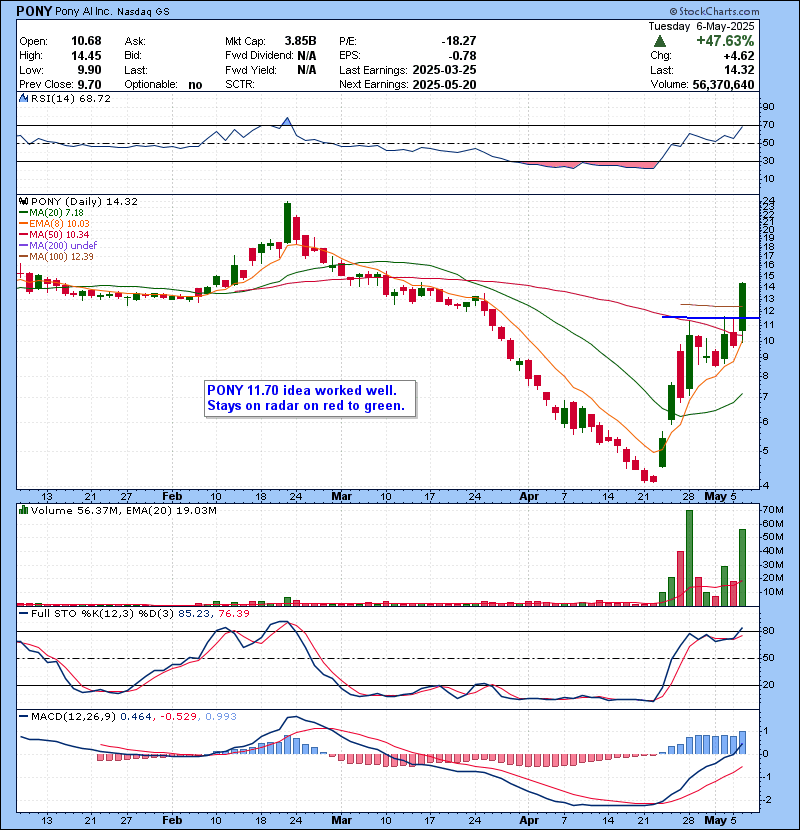Click the RSI(14) 68.72 indicator label

coord(71,98)
